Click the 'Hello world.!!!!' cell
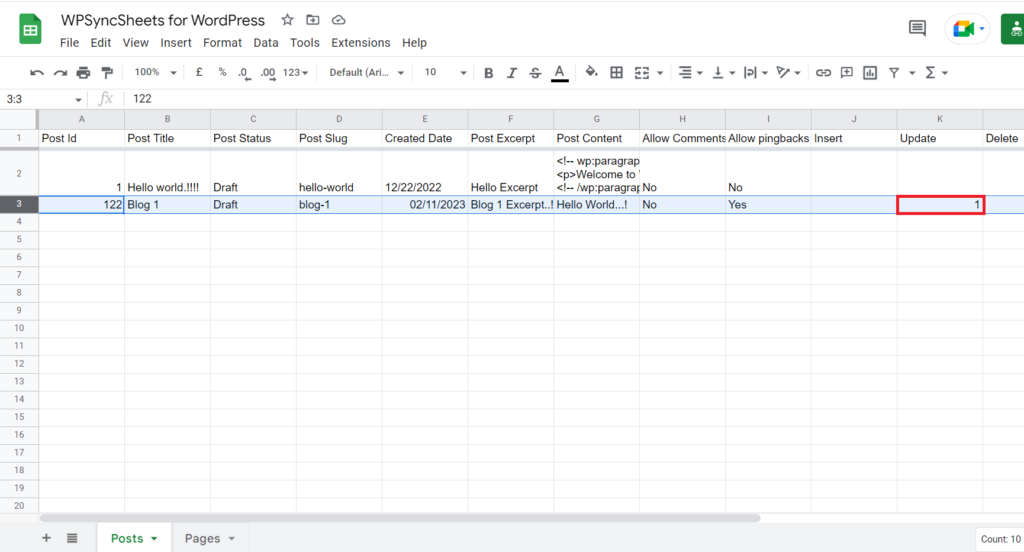This screenshot has width=1024, height=552. click(x=167, y=173)
